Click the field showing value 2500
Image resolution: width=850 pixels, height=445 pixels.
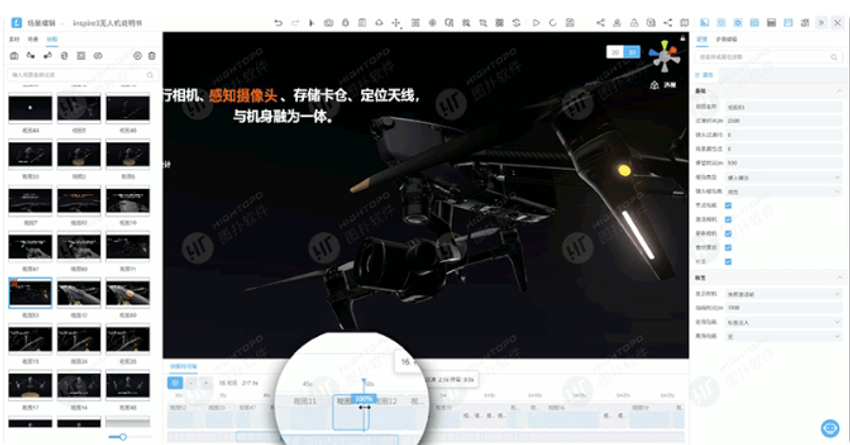coord(784,121)
